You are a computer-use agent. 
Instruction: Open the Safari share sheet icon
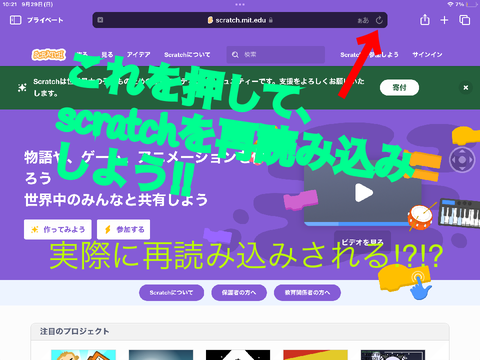click(425, 20)
